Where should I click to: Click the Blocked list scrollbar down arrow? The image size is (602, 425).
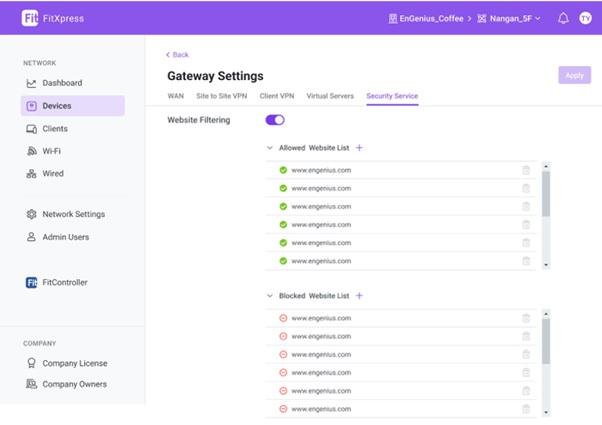tap(546, 413)
